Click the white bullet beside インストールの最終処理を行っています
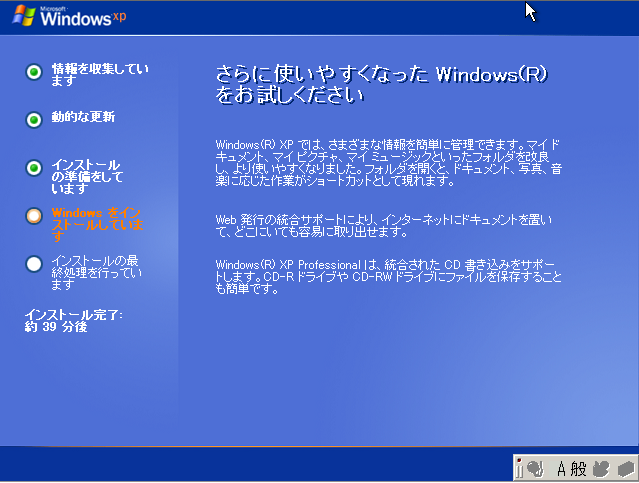Image resolution: width=639 pixels, height=483 pixels. (x=34, y=264)
